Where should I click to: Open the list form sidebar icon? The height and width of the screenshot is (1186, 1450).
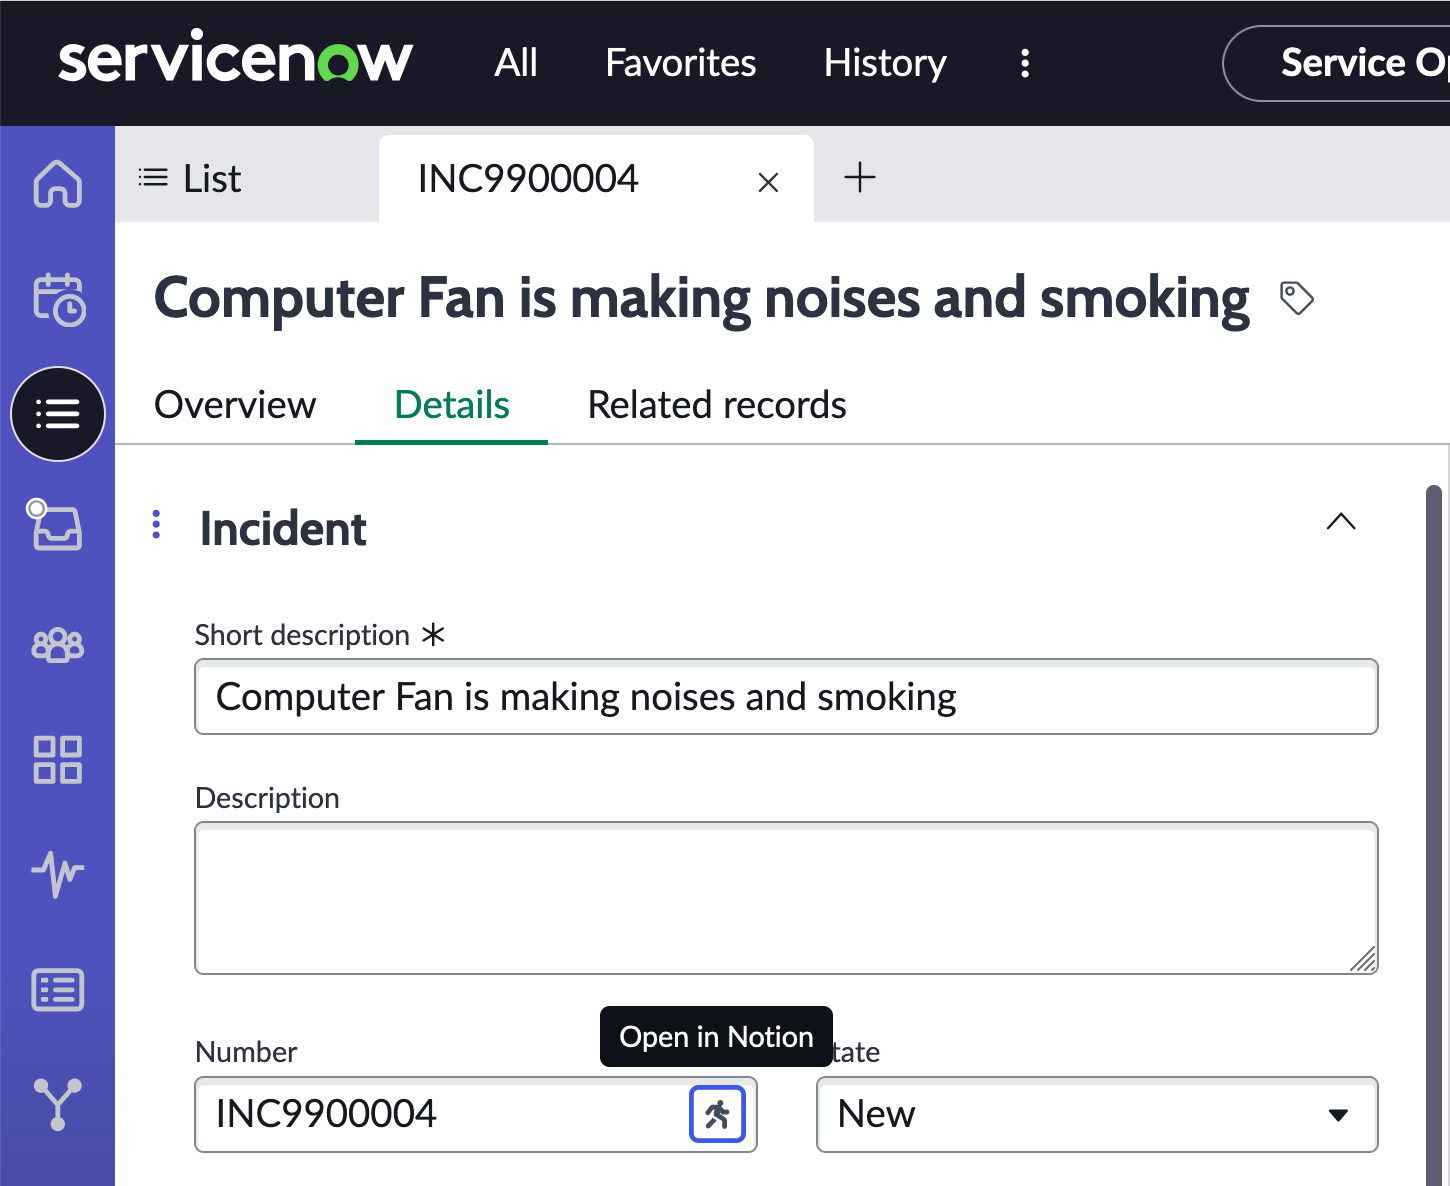pyautogui.click(x=58, y=990)
